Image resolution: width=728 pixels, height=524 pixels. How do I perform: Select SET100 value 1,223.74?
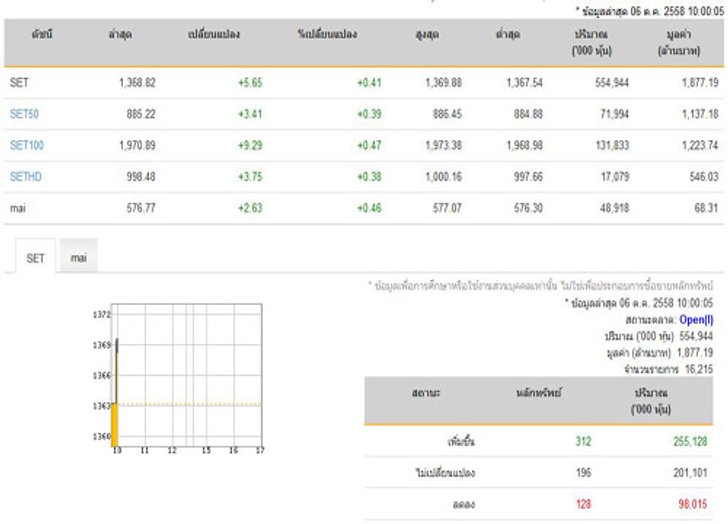click(700, 145)
